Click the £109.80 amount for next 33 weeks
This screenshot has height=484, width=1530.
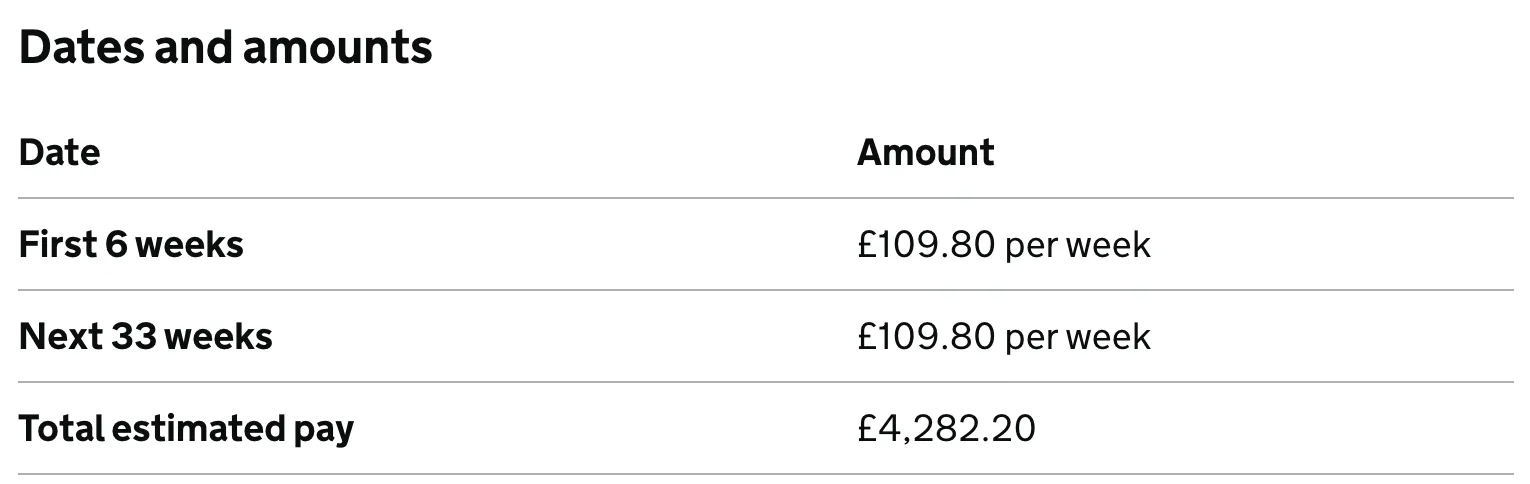[925, 337]
